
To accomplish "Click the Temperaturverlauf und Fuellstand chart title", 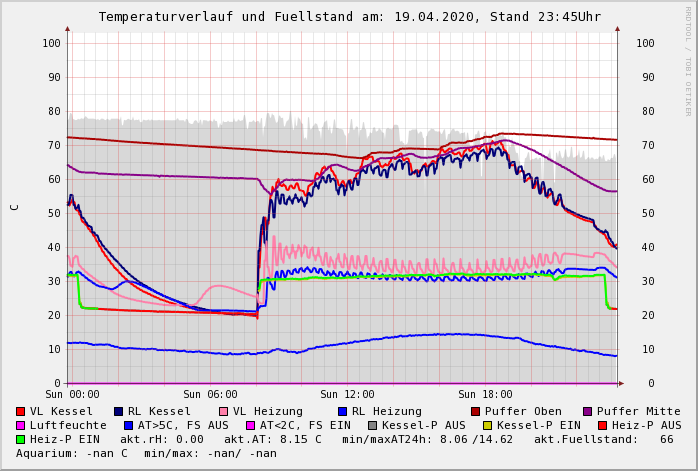I will 349,17.
